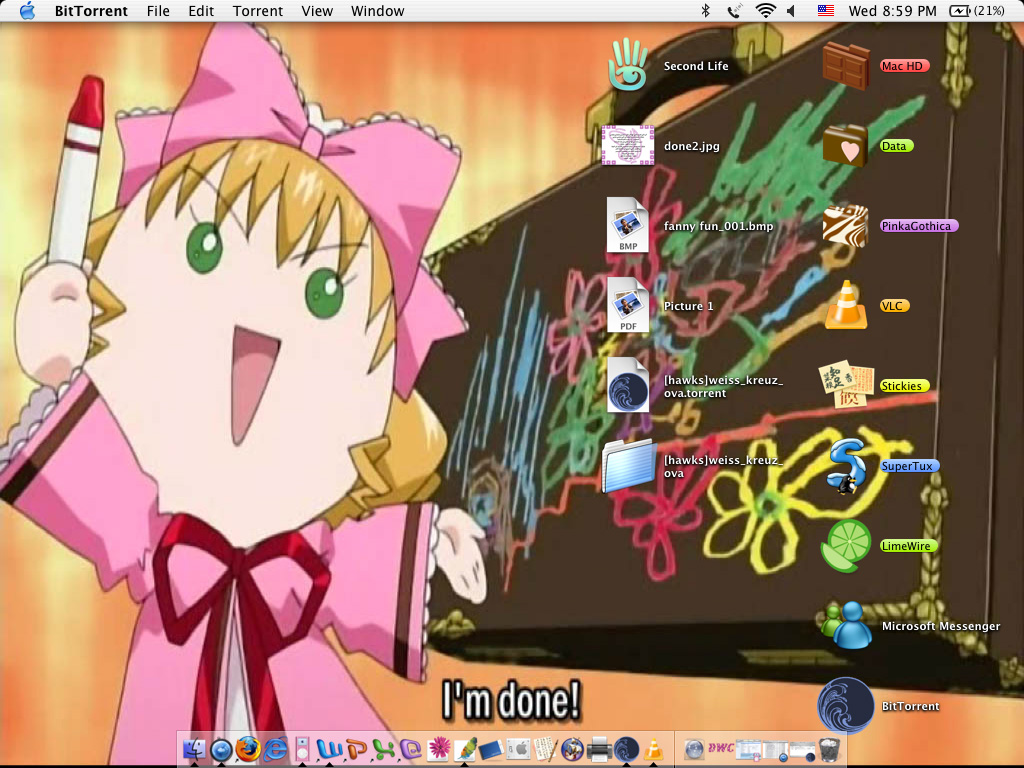Launch Internet Explorer from the Dock
The image size is (1024, 768).
(275, 748)
